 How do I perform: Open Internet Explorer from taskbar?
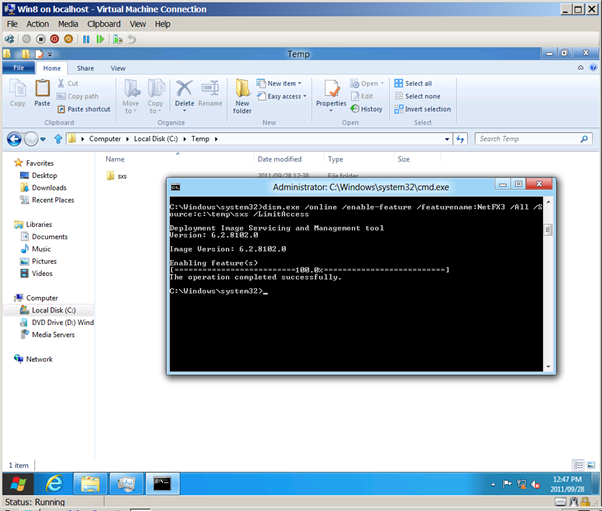pyautogui.click(x=54, y=484)
